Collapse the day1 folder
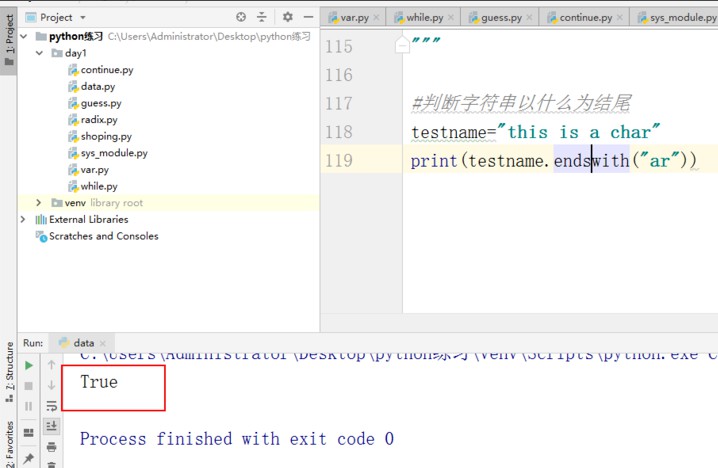 (39, 53)
